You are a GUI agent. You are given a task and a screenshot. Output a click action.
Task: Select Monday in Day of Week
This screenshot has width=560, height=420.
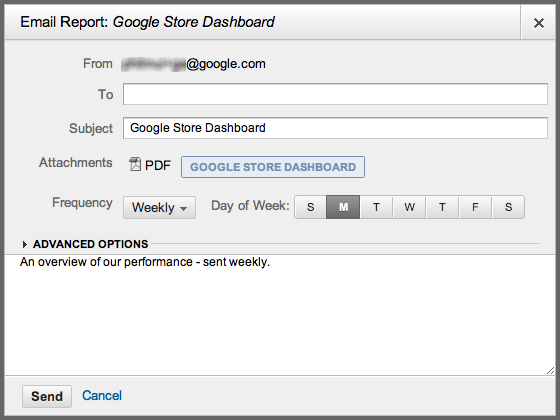343,207
